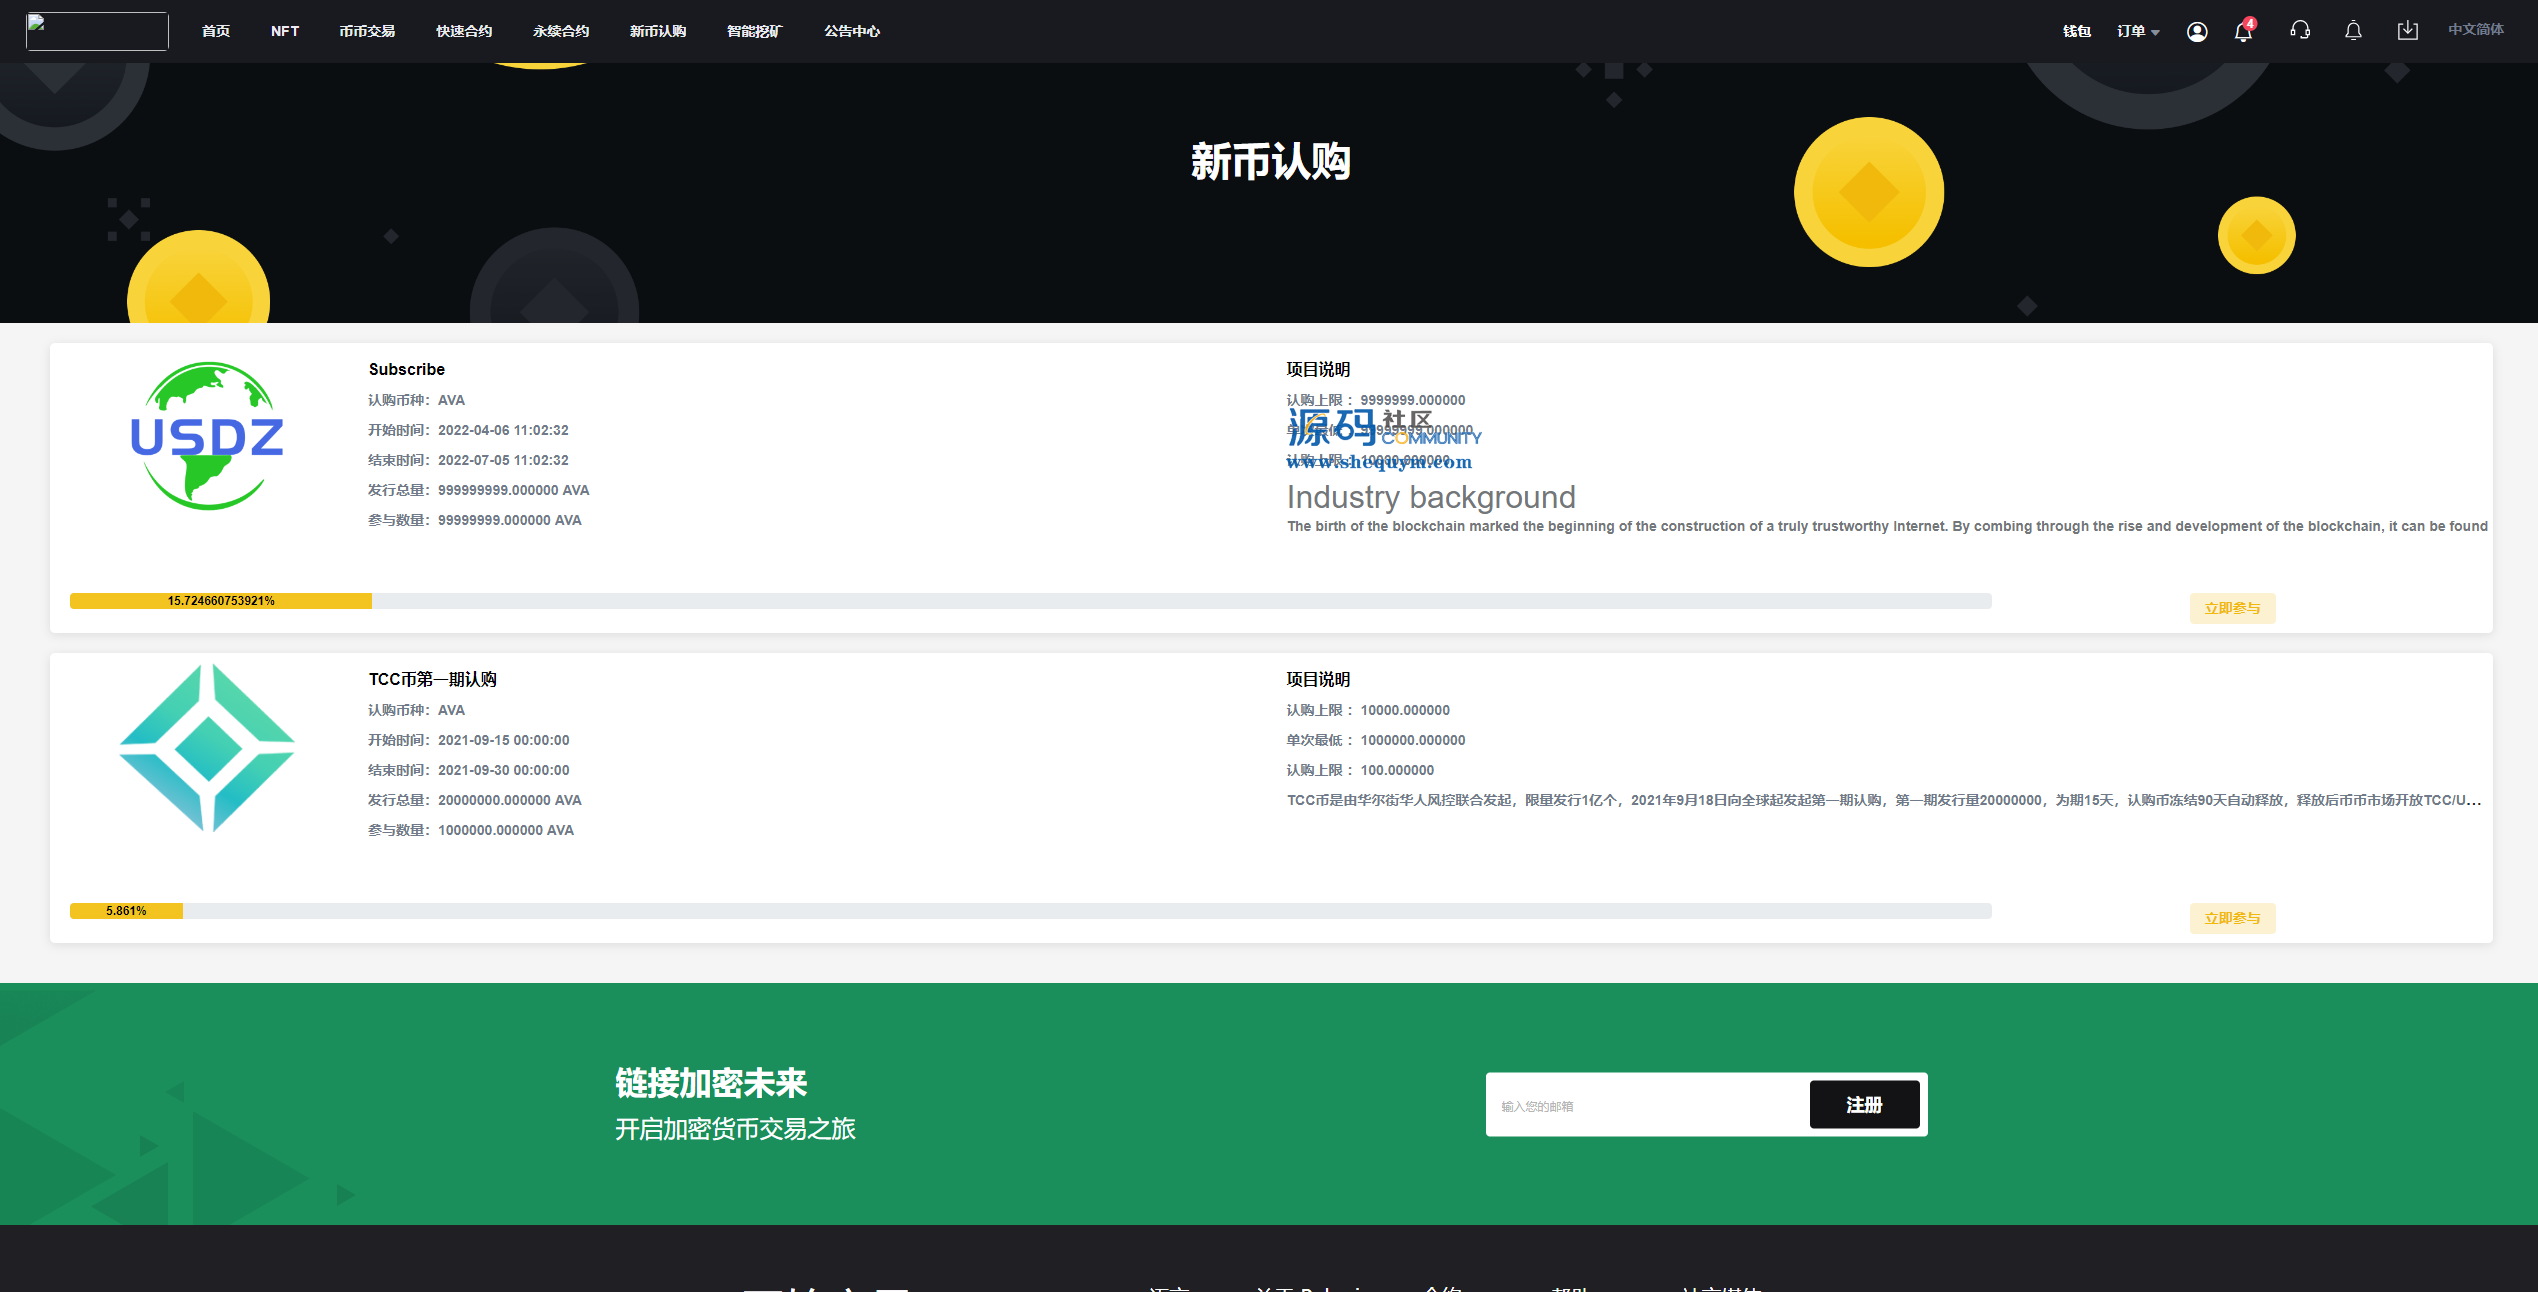
Task: Click the TCC币 project description text
Action: point(1884,800)
